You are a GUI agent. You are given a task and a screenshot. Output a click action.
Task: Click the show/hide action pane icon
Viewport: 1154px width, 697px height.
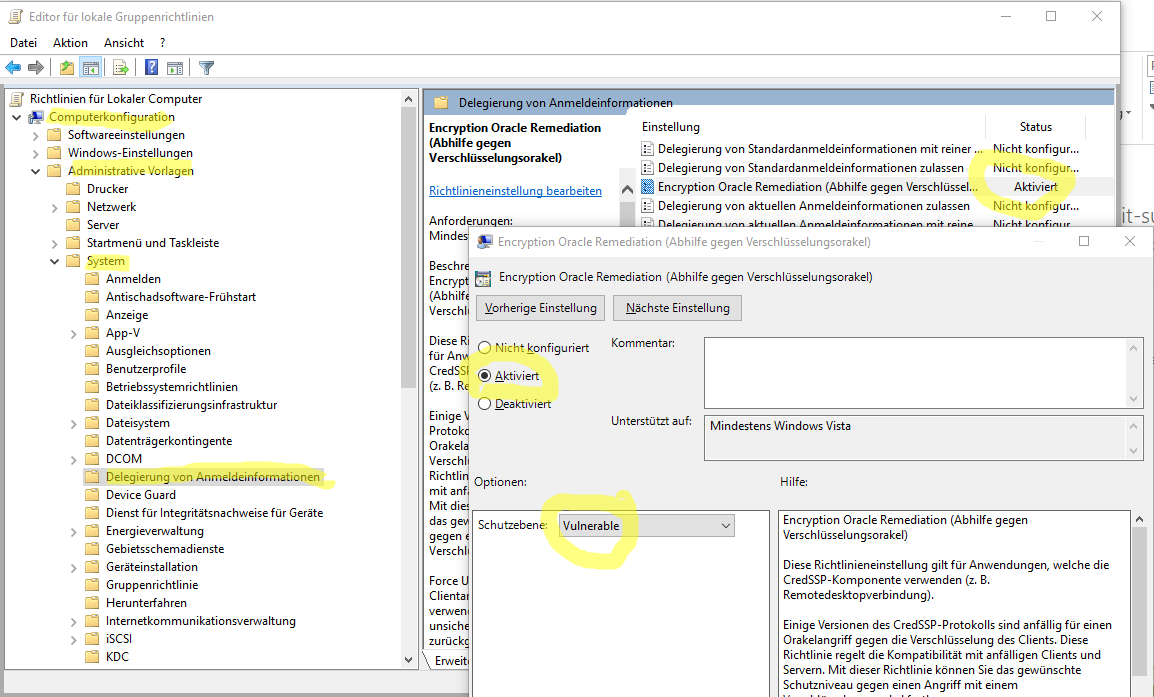click(175, 68)
